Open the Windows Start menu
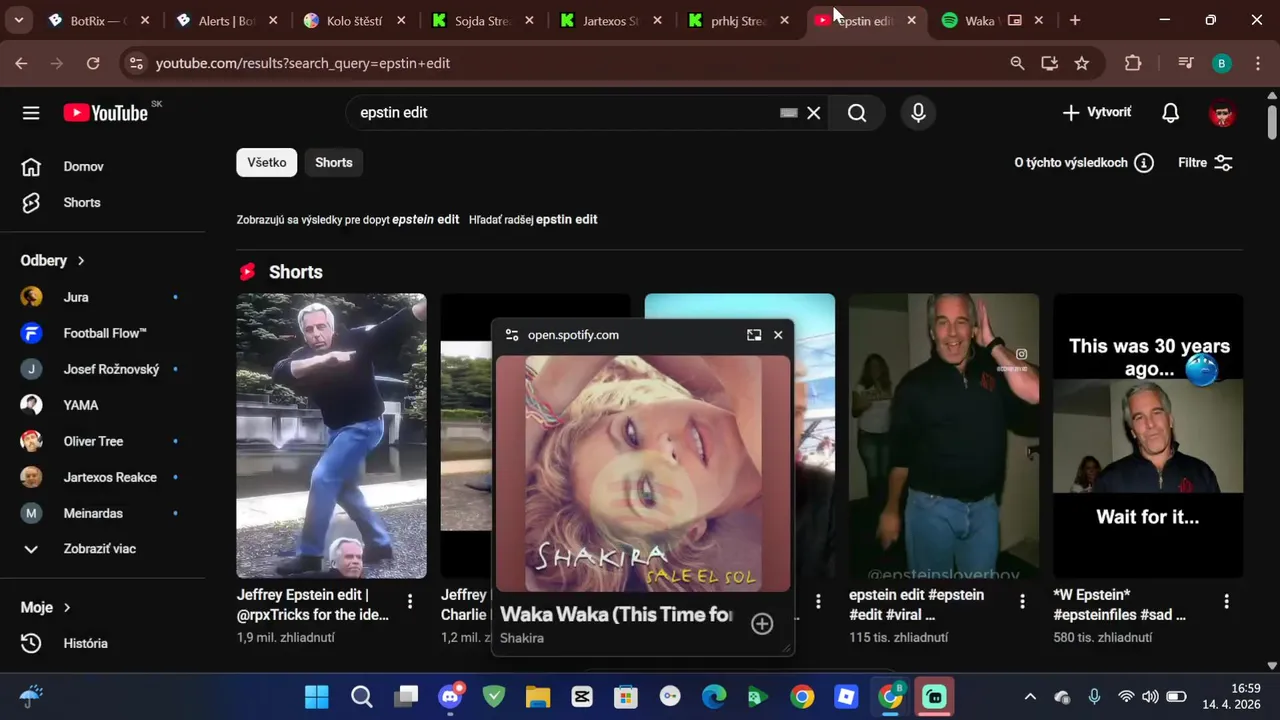The width and height of the screenshot is (1280, 720). (x=317, y=697)
